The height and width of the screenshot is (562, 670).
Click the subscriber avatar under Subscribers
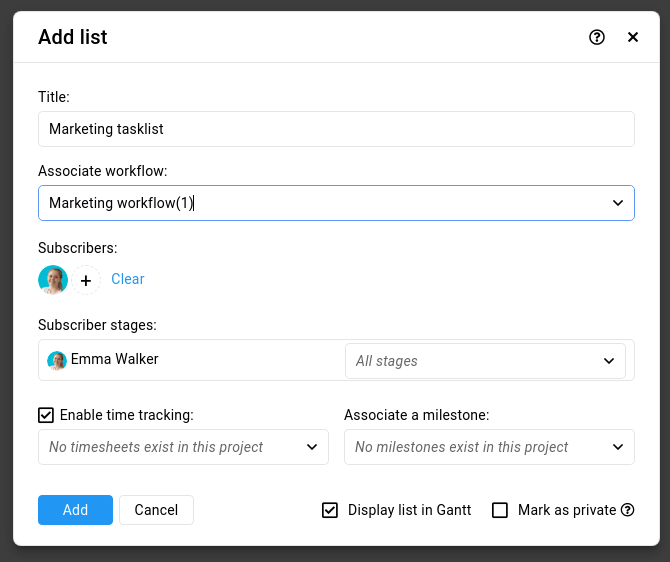(x=53, y=280)
